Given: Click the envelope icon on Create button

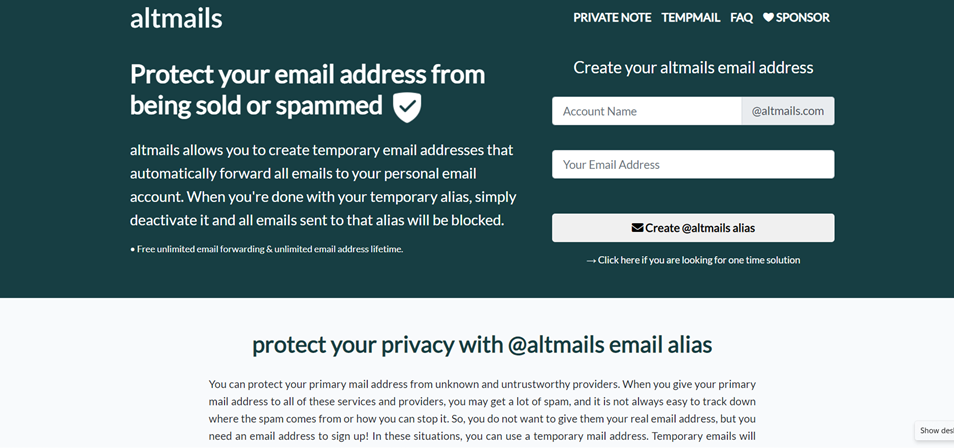Looking at the screenshot, I should pyautogui.click(x=637, y=228).
